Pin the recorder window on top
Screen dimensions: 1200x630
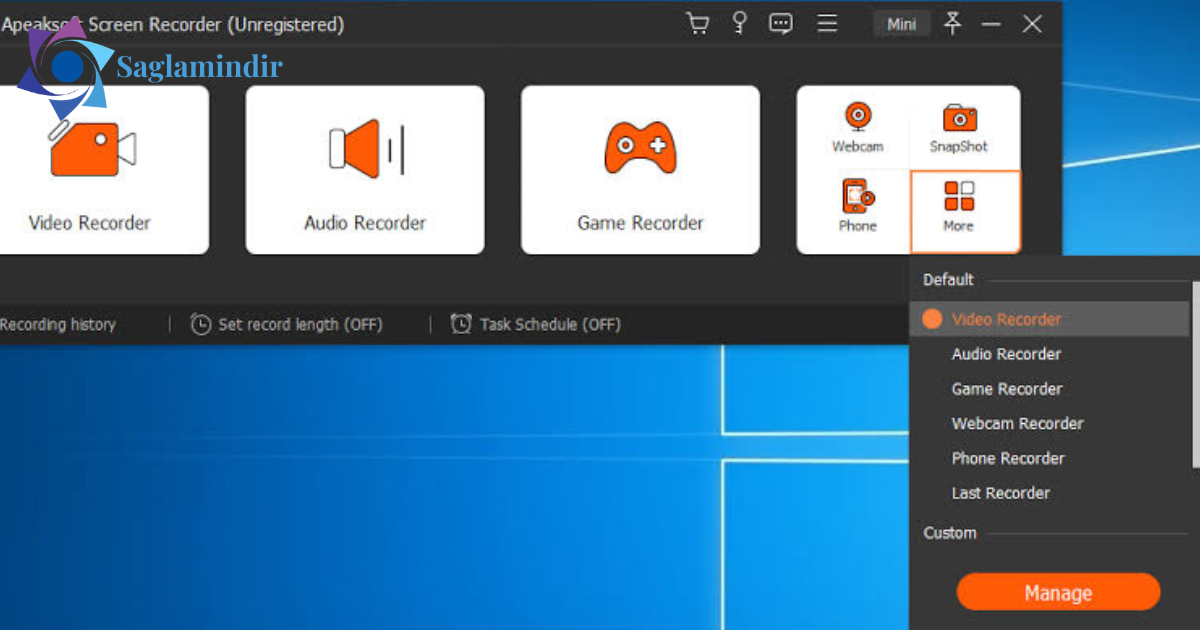[953, 23]
